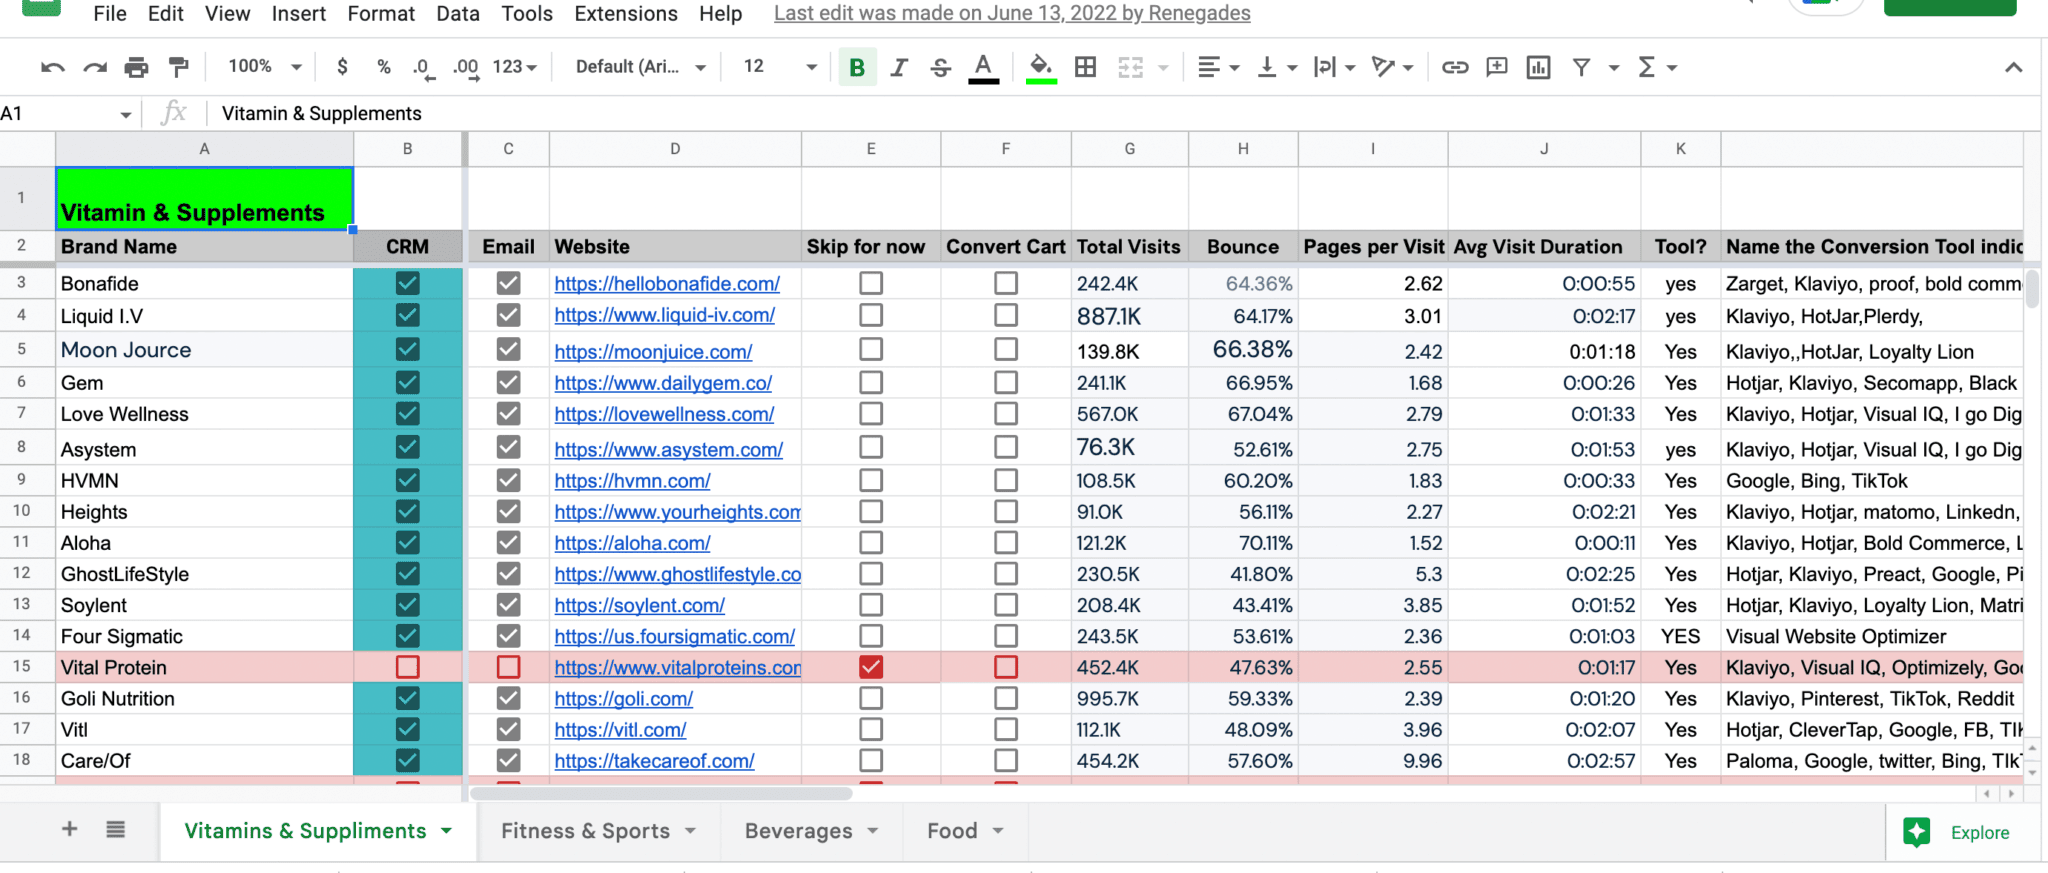
Task: Open the zoom level dropdown
Action: point(265,67)
